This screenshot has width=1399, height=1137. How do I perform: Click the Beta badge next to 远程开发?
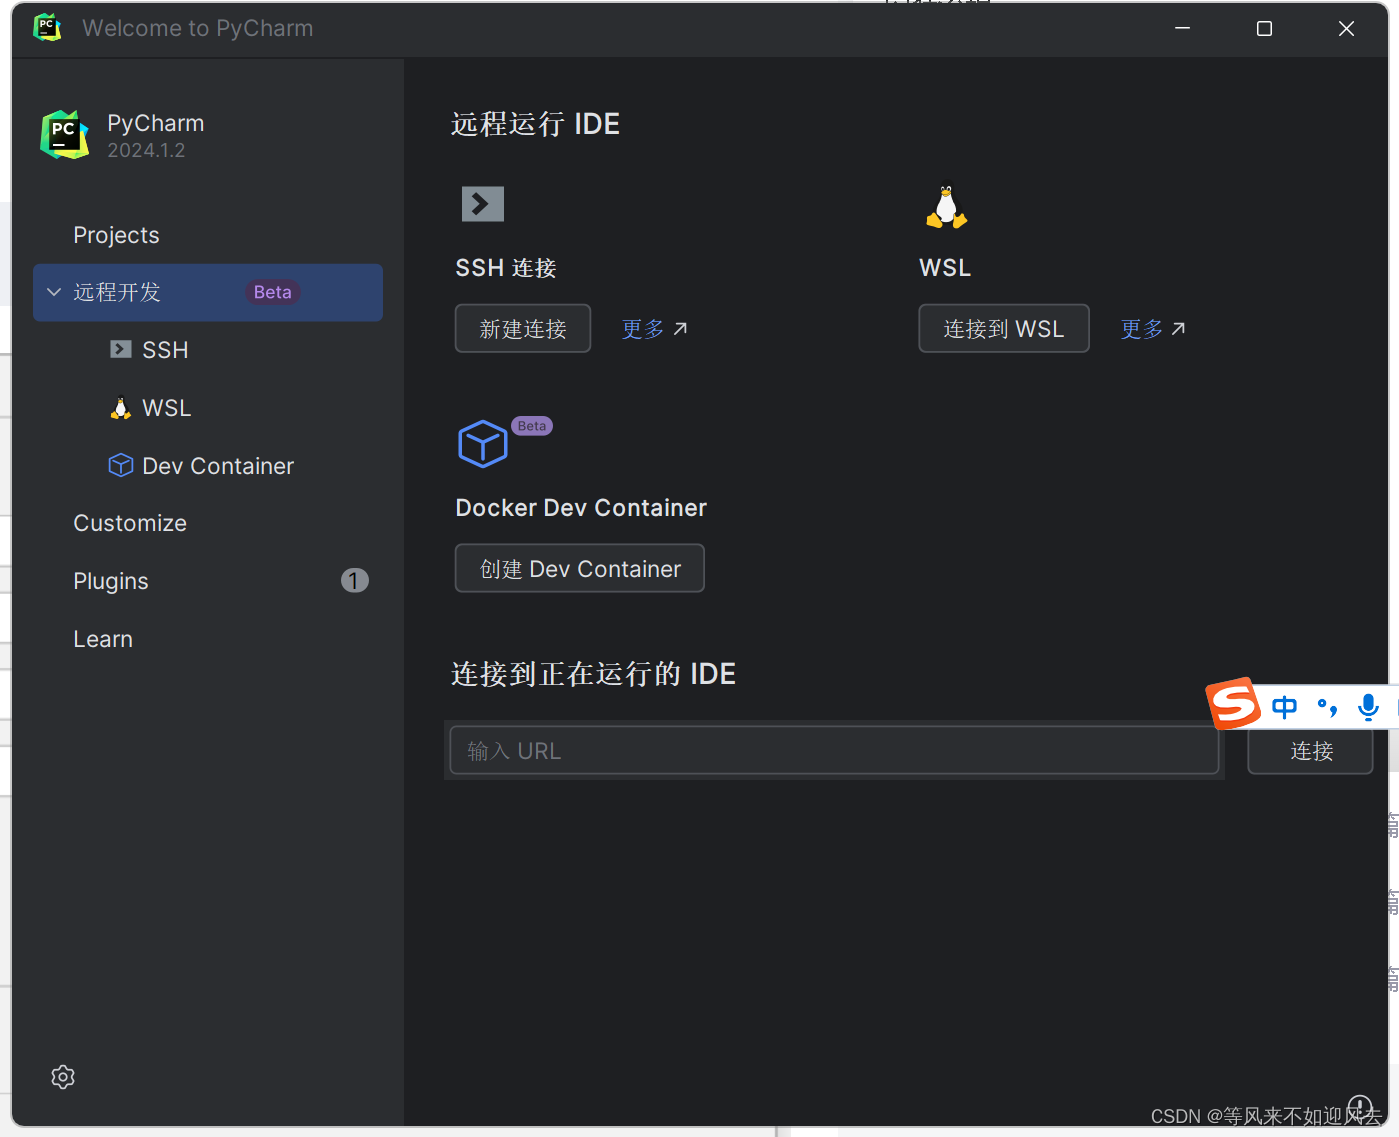coord(272,292)
